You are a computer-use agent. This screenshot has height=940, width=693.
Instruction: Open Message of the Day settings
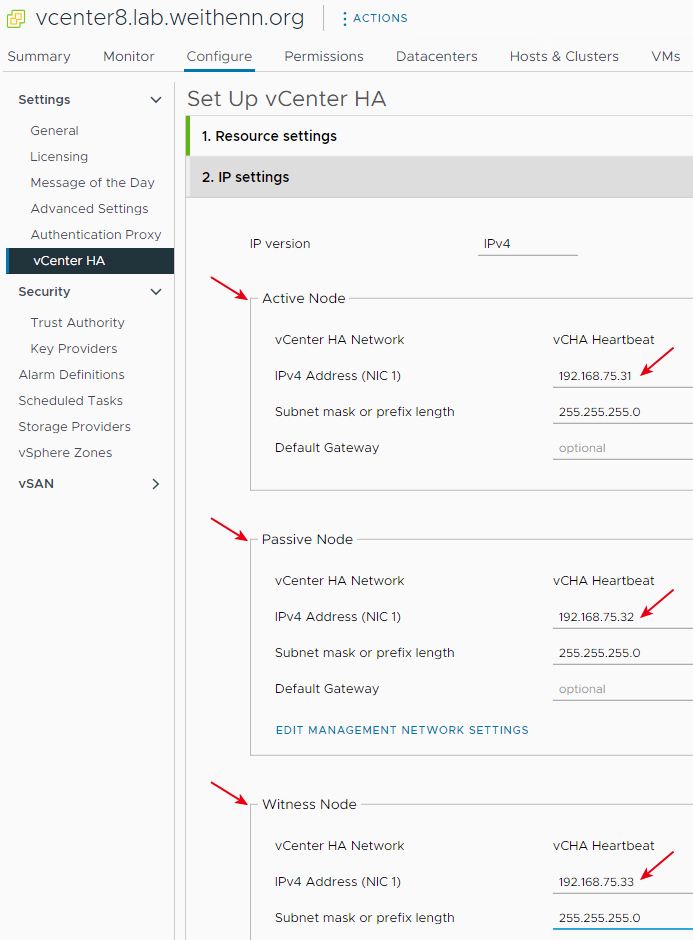(x=93, y=182)
